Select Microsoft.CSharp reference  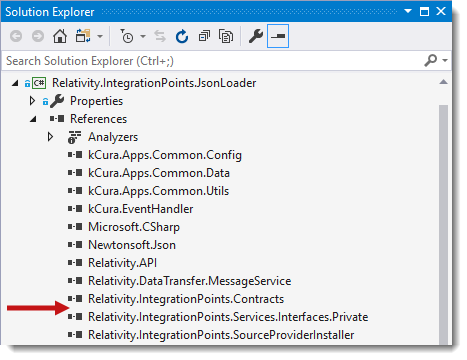coord(134,227)
